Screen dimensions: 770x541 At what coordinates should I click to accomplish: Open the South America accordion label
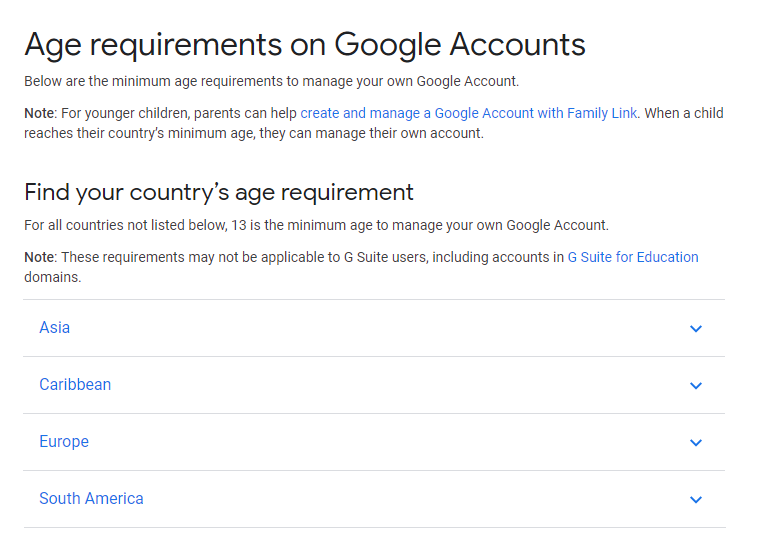pyautogui.click(x=91, y=499)
